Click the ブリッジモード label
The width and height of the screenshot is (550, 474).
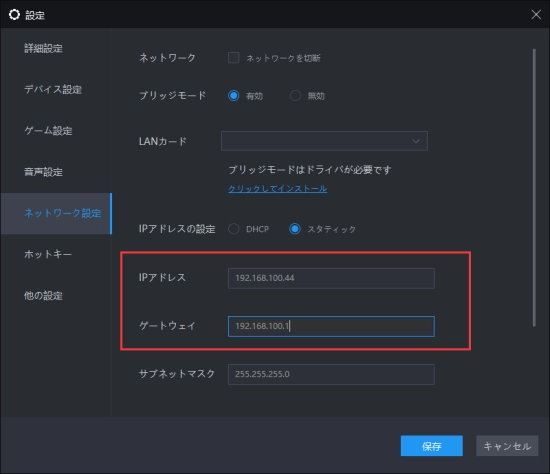(x=172, y=95)
